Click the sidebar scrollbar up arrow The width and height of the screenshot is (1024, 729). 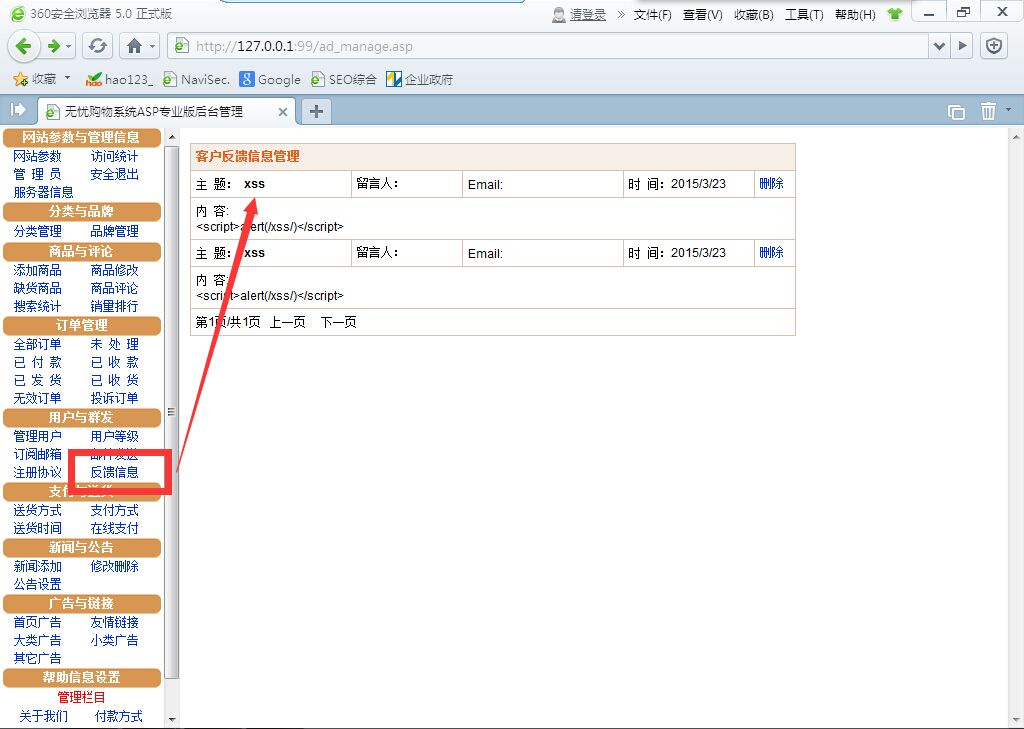point(172,137)
